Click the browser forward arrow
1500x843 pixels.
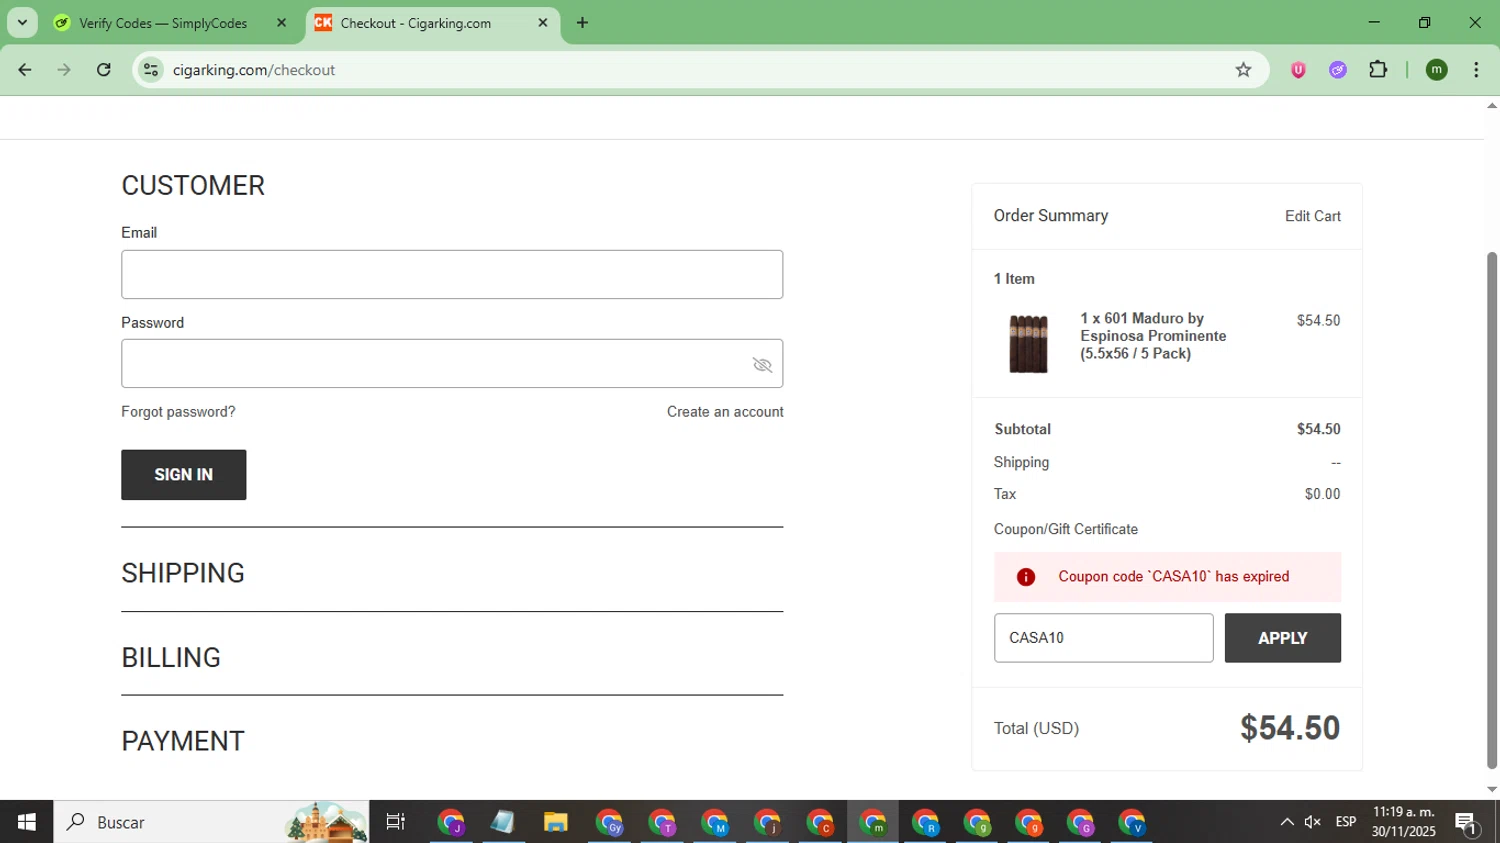coord(64,70)
